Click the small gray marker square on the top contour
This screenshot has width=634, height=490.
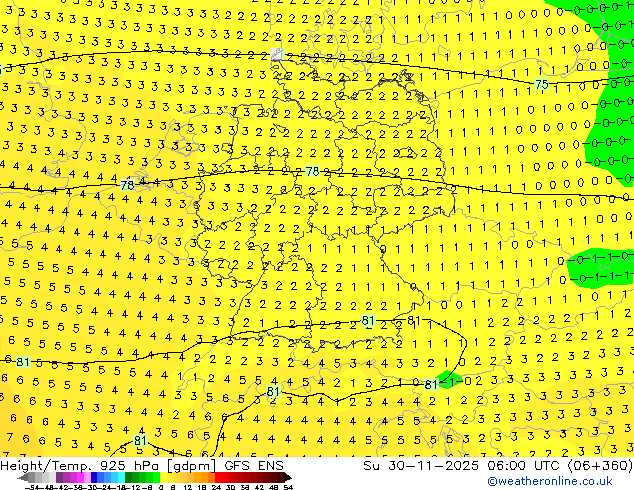click(x=277, y=54)
